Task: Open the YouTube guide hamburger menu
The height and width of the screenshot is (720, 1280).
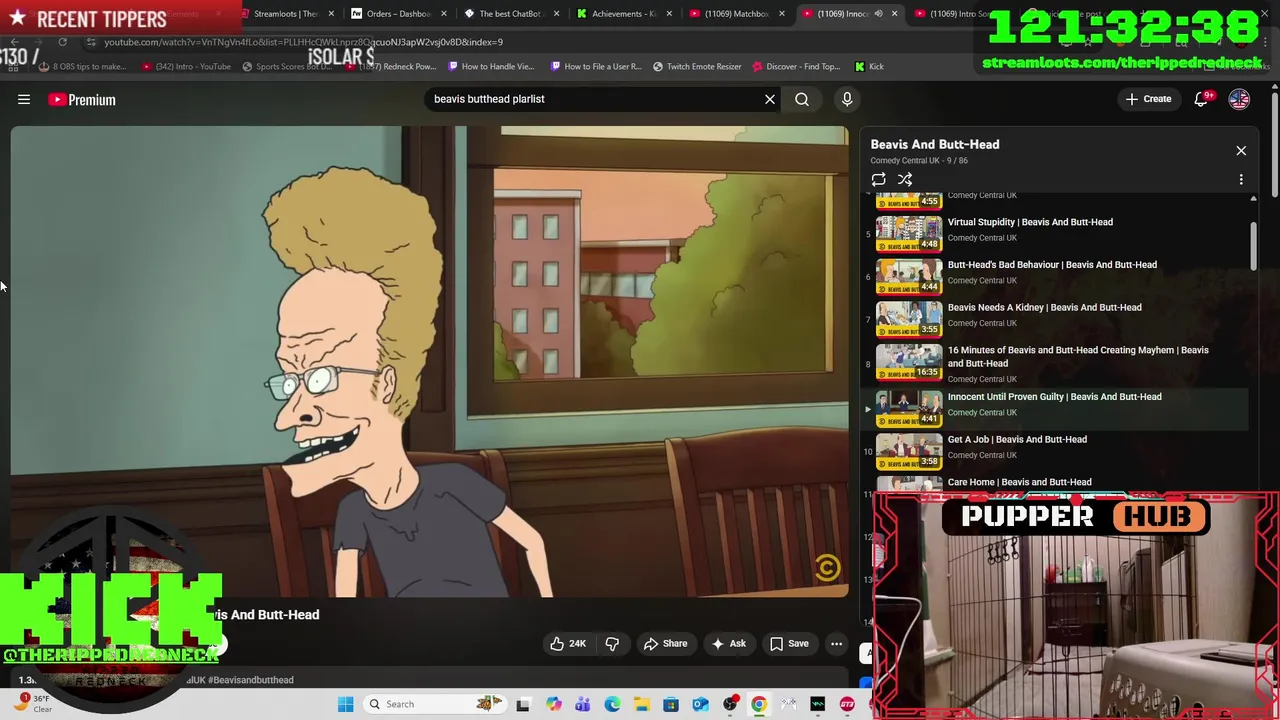Action: click(x=24, y=99)
